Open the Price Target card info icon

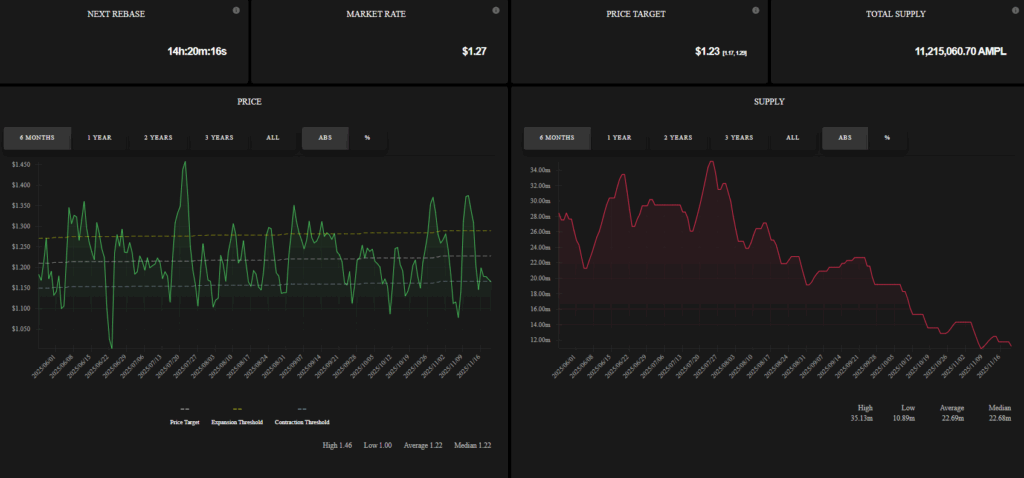pos(756,11)
